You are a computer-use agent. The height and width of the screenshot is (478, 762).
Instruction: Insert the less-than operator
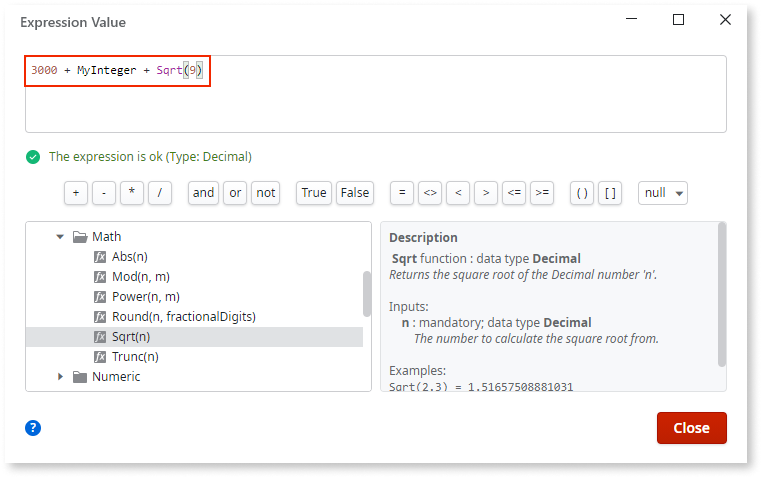tap(458, 193)
